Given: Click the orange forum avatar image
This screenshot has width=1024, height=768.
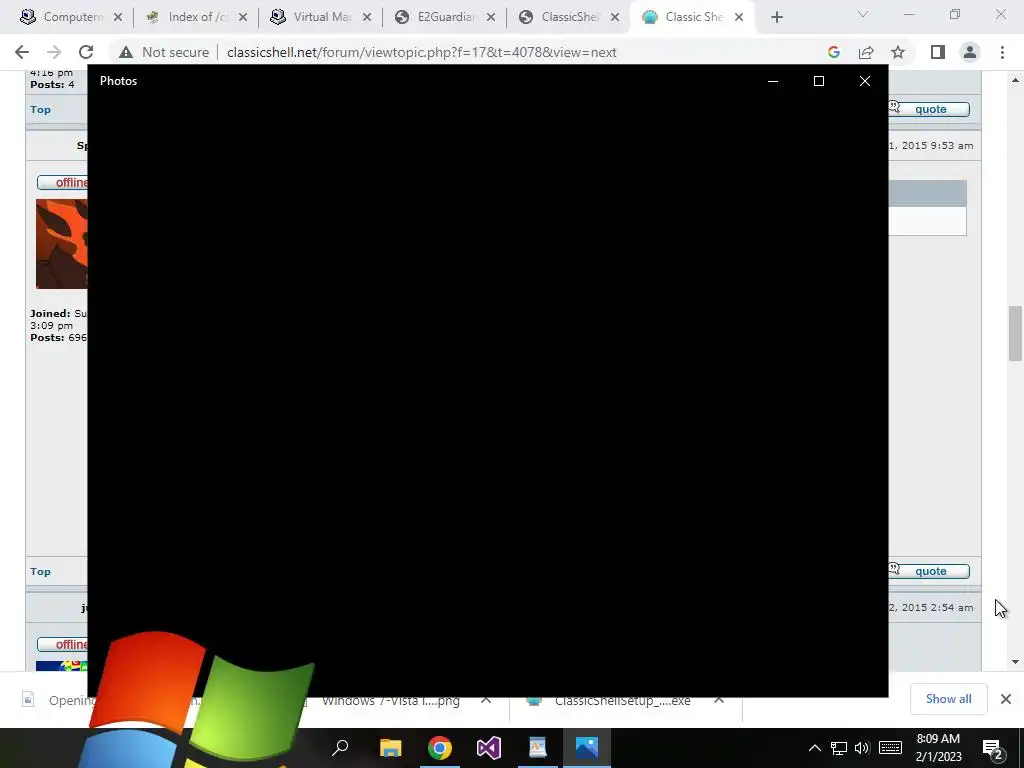Looking at the screenshot, I should click(61, 244).
